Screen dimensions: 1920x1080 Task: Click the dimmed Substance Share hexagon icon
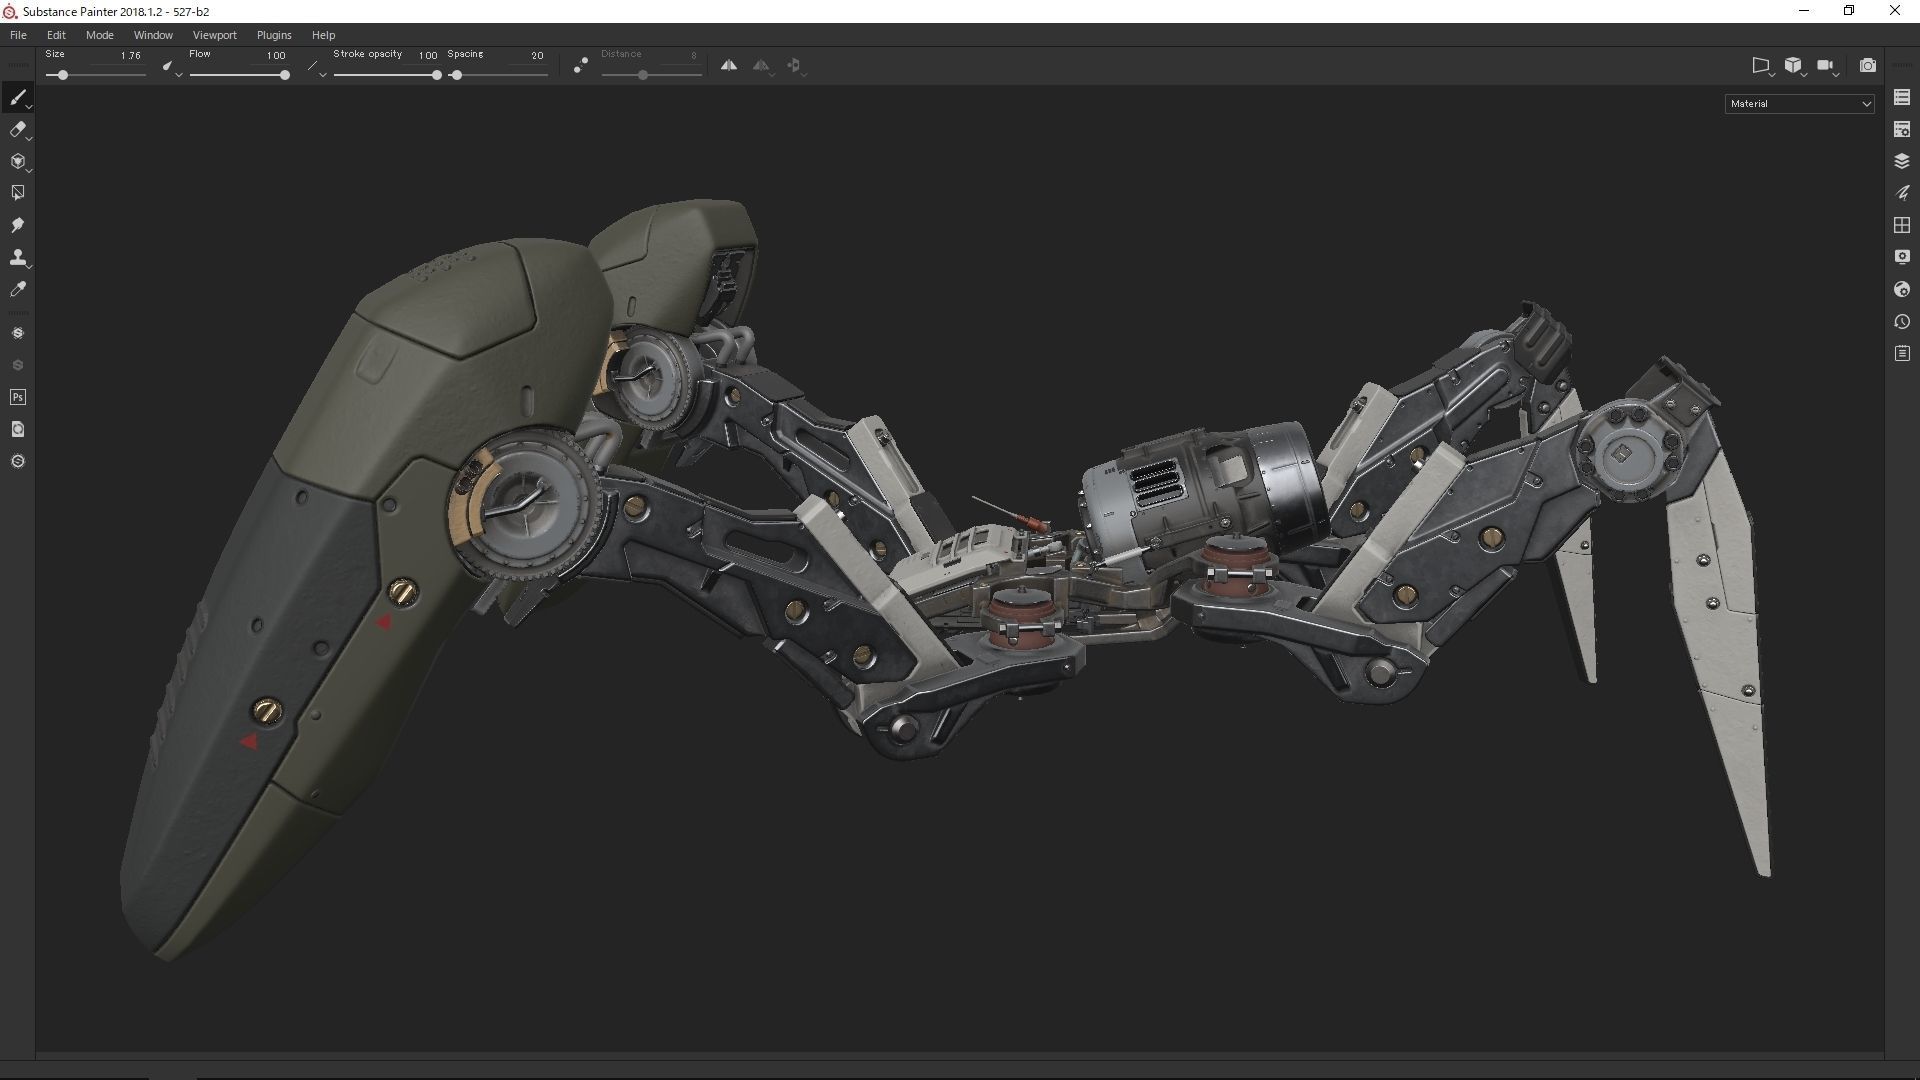(17, 365)
